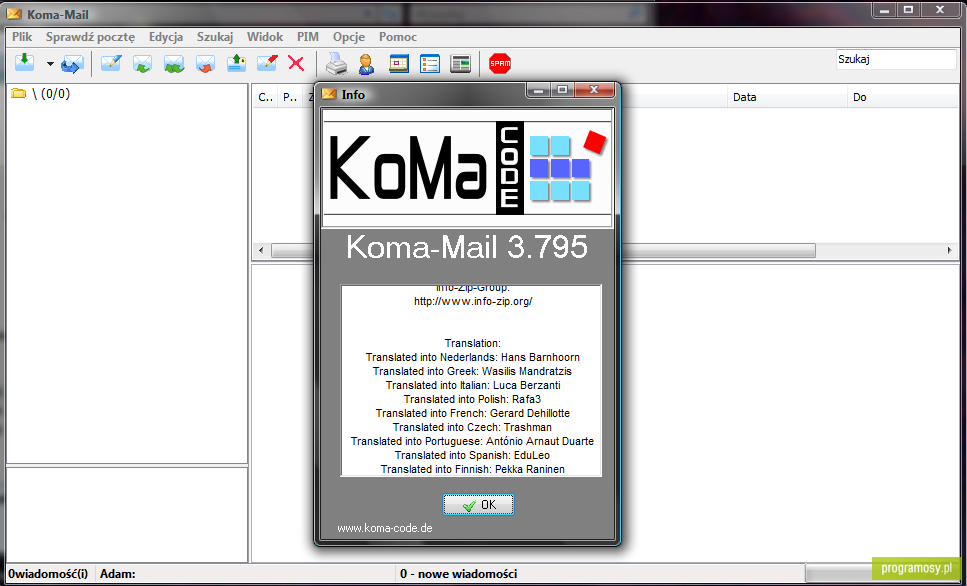The width and height of the screenshot is (967, 586).
Task: Open the task list toolbar icon
Action: tap(430, 64)
